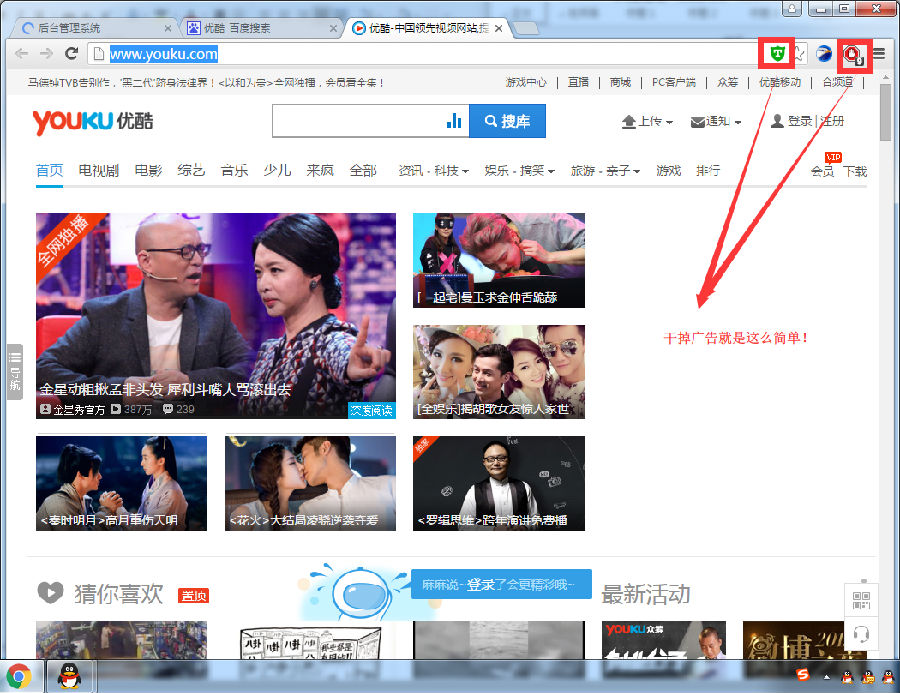Open the large 金星 featured video thumbnail
The image size is (900, 693).
216,316
